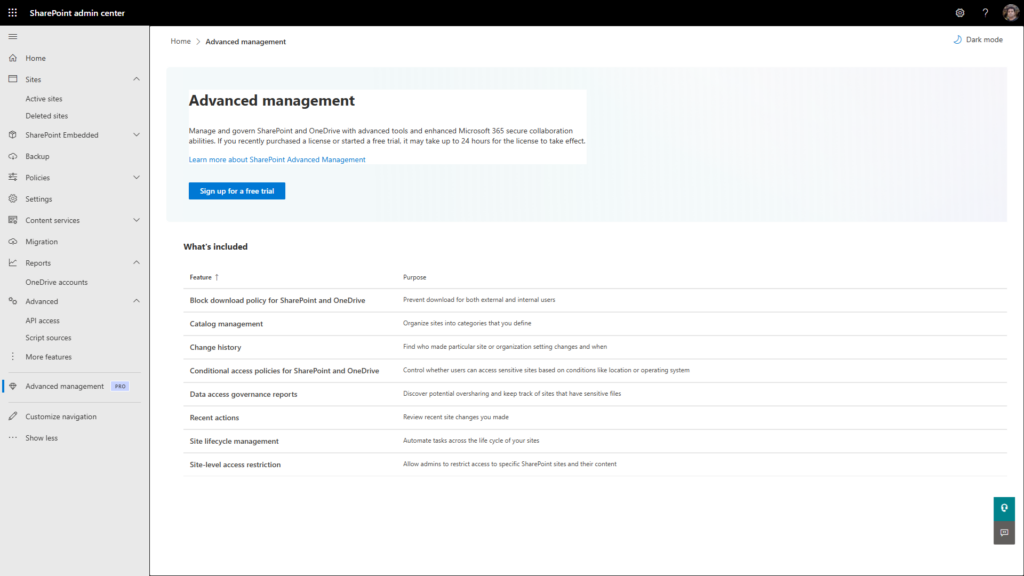The height and width of the screenshot is (576, 1024).
Task: Open Learn more about SharePoint Advanced Management
Action: 277,159
